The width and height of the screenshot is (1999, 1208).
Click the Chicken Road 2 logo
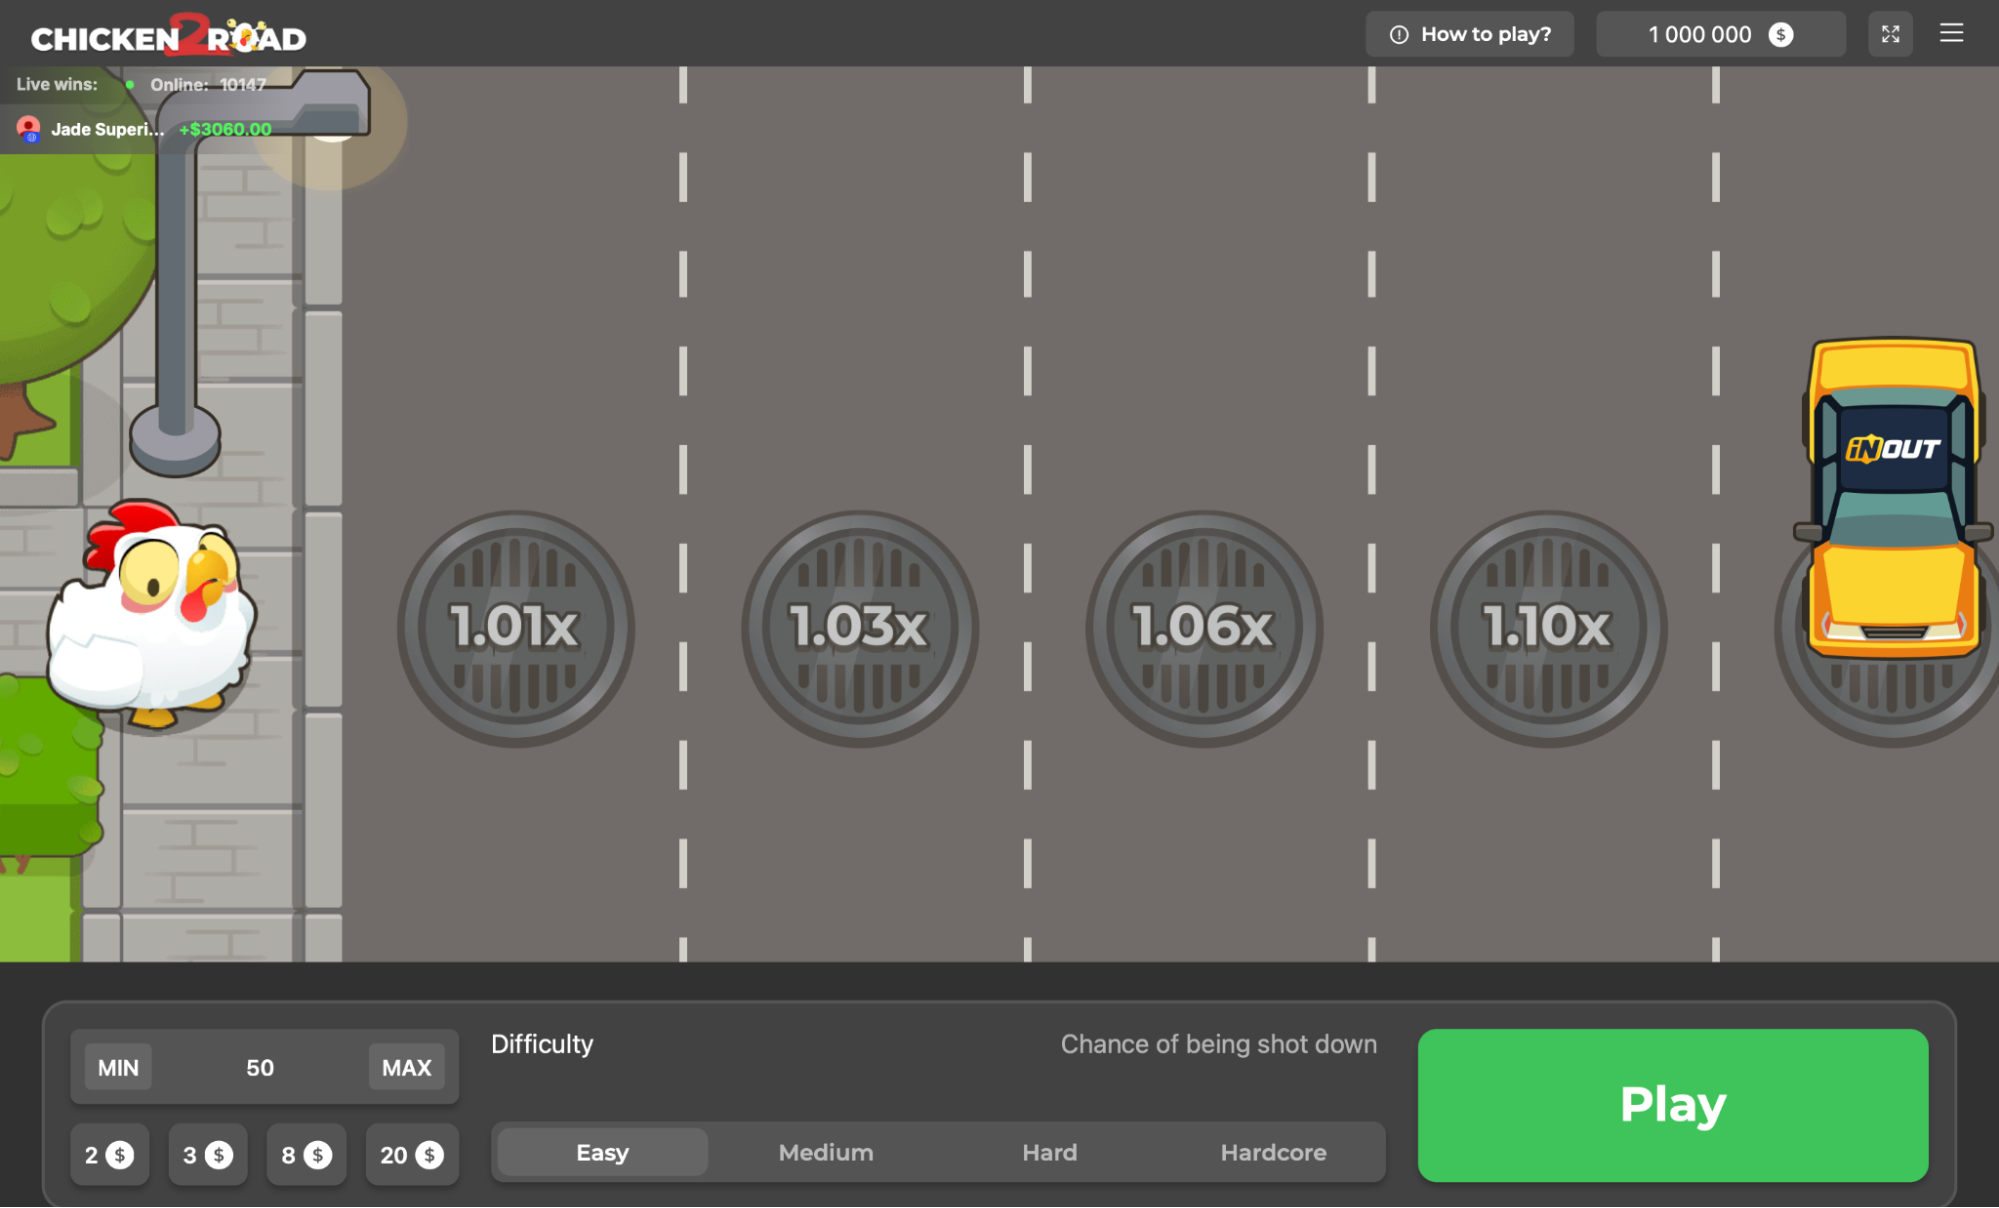169,36
